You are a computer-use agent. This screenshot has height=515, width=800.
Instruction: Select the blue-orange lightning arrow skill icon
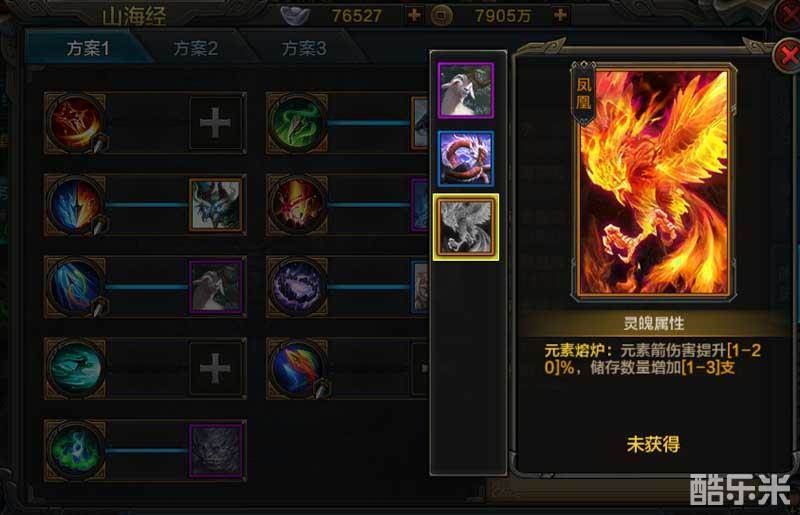tap(75, 205)
